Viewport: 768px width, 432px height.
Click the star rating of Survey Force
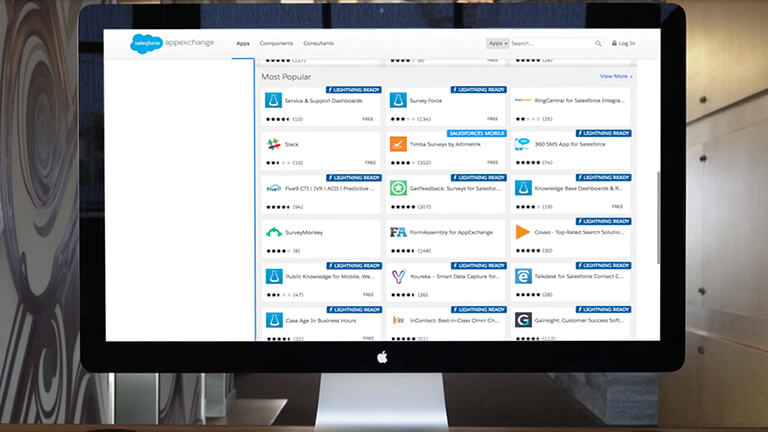coord(403,119)
